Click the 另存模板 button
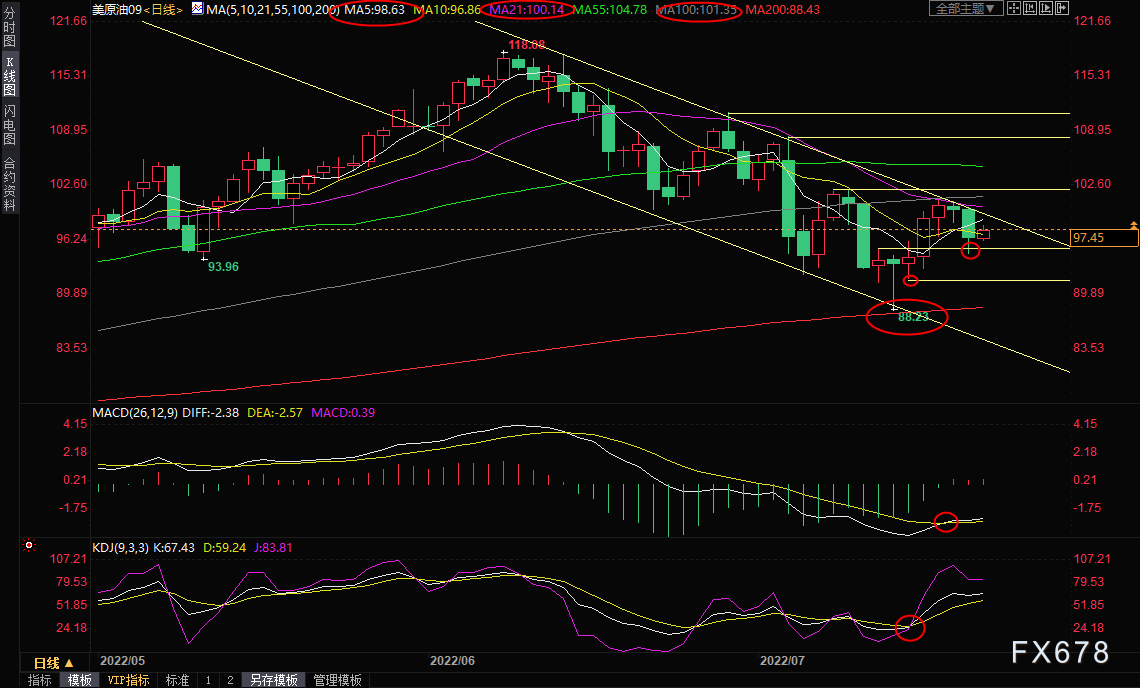This screenshot has width=1140, height=688. click(273, 680)
